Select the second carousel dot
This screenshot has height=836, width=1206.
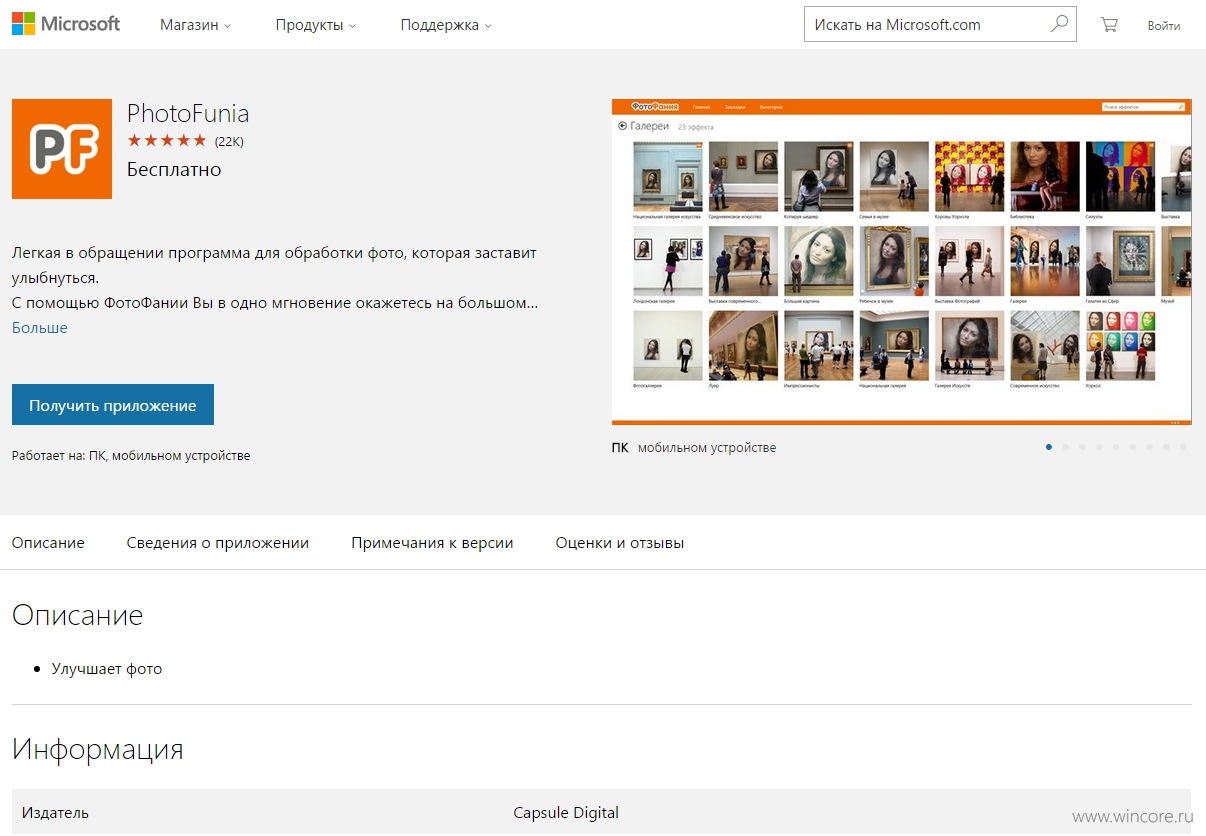[x=1065, y=447]
